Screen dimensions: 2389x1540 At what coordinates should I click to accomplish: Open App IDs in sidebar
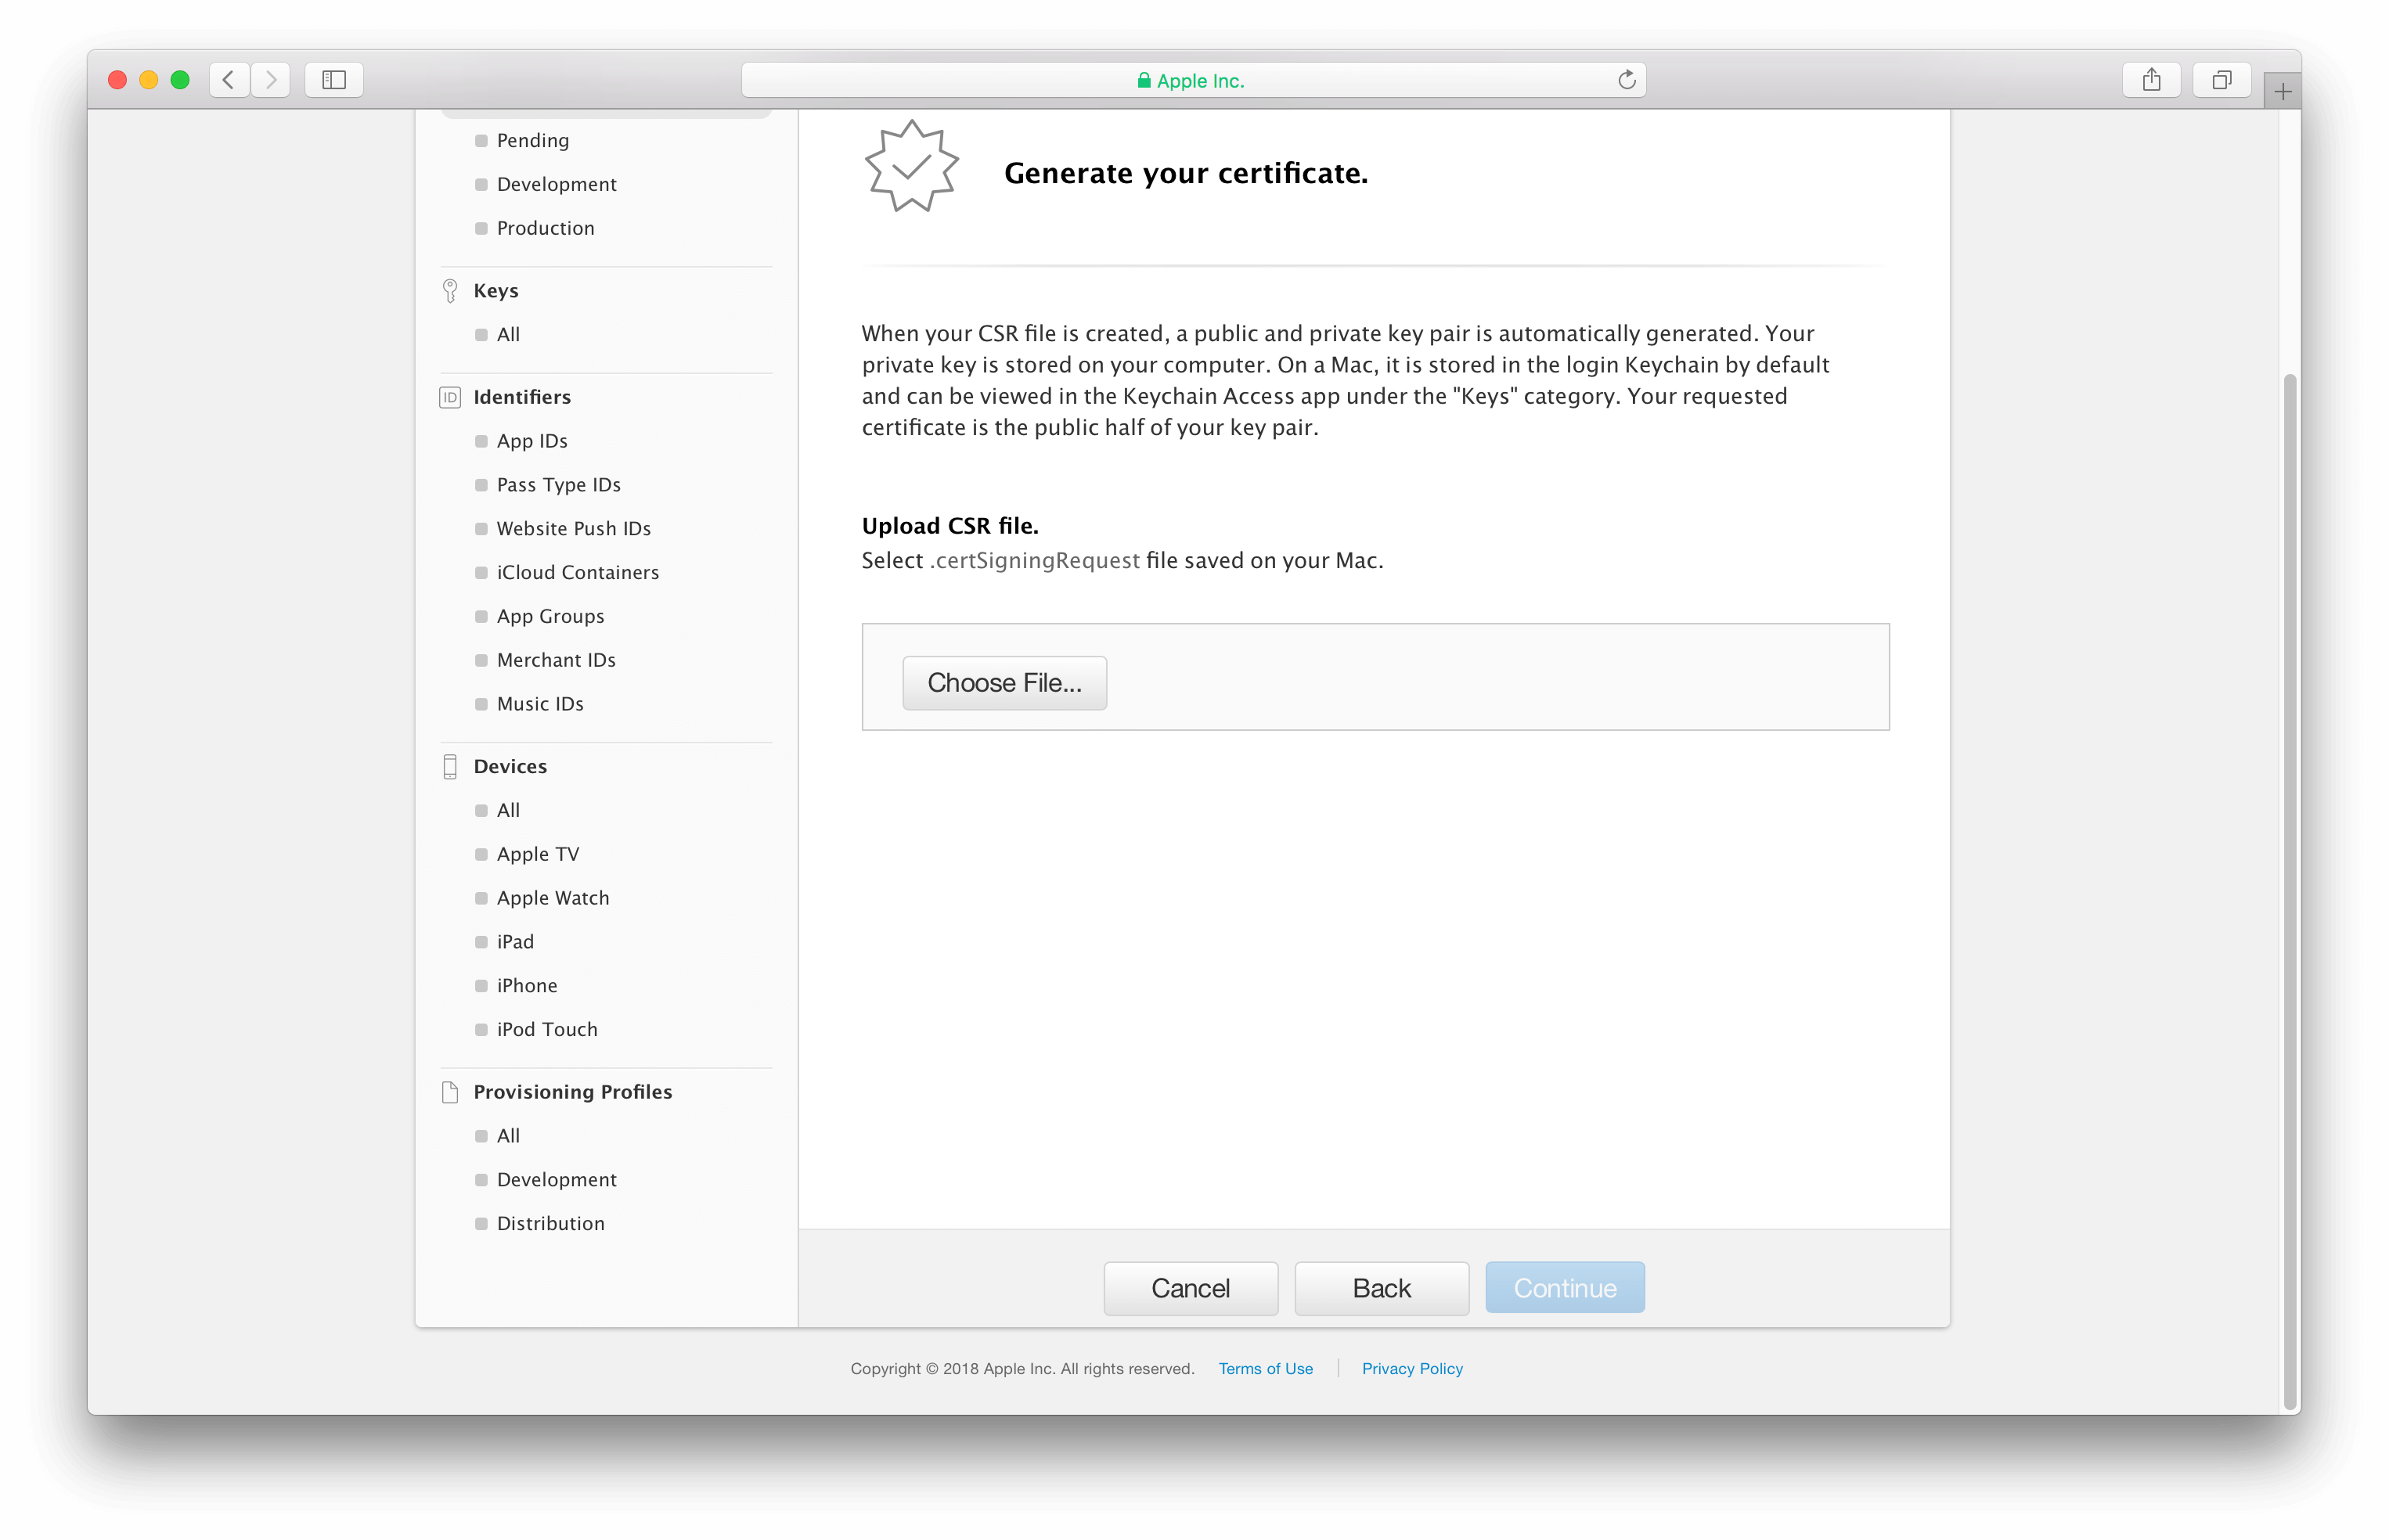click(x=532, y=441)
